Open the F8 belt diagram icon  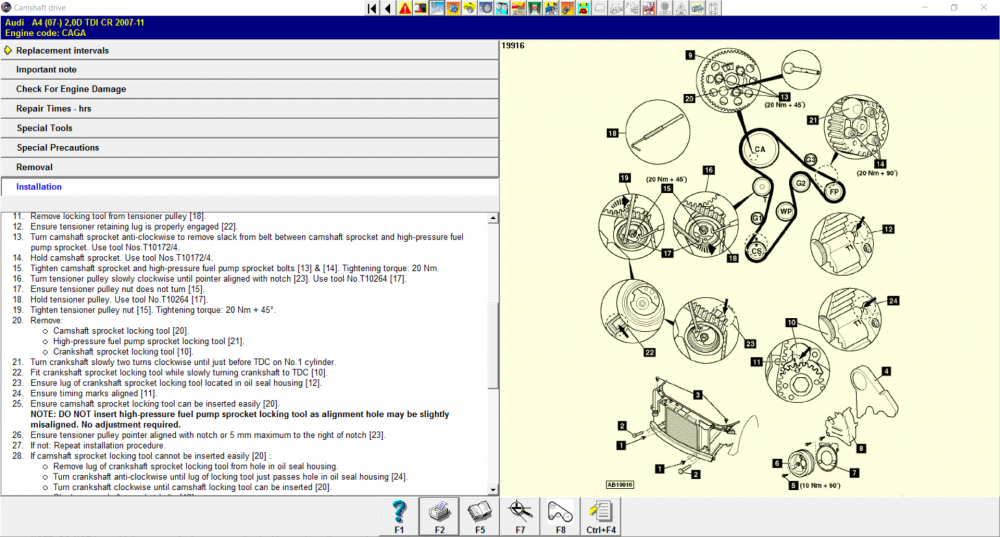point(561,516)
